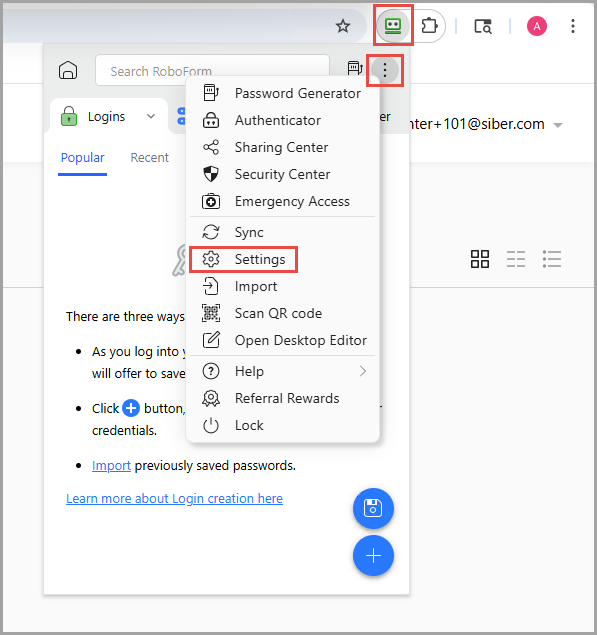Open the browser Extensions puzzle icon
Viewport: 597px width, 635px height.
pyautogui.click(x=429, y=26)
